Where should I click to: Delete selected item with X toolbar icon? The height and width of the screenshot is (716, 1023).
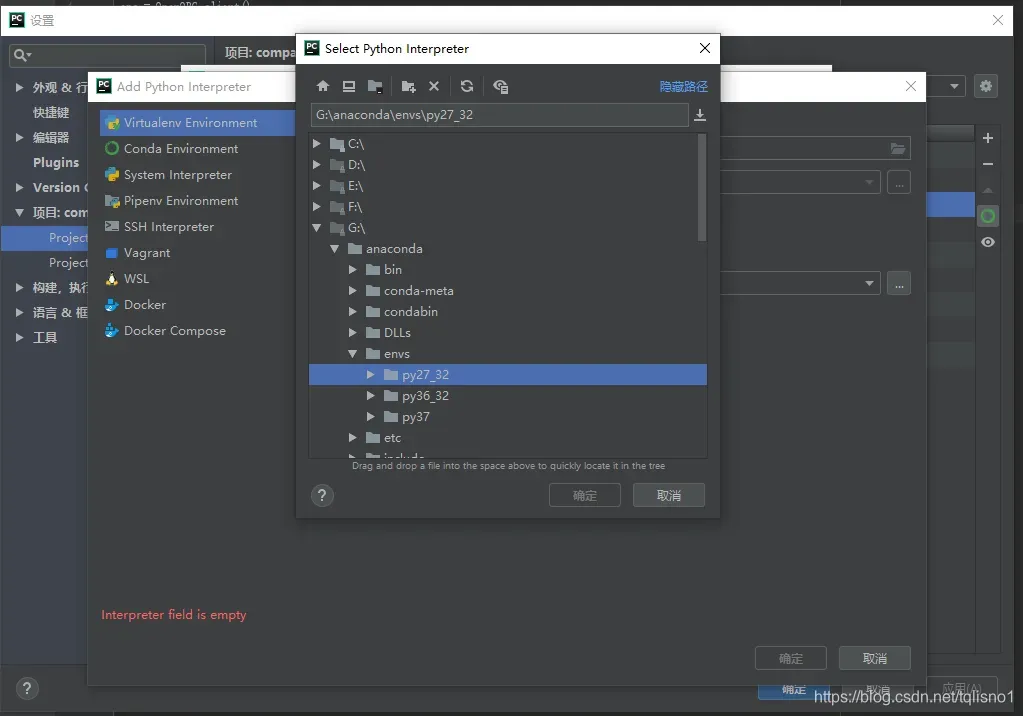click(x=434, y=86)
